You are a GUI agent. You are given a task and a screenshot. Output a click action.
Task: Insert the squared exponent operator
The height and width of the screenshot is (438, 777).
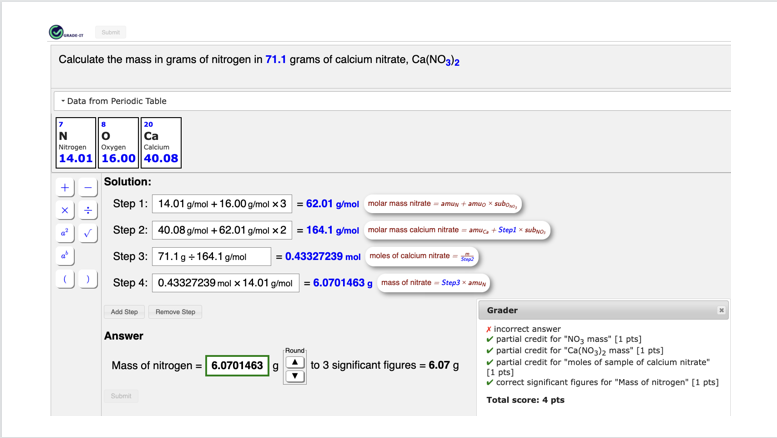(x=65, y=233)
